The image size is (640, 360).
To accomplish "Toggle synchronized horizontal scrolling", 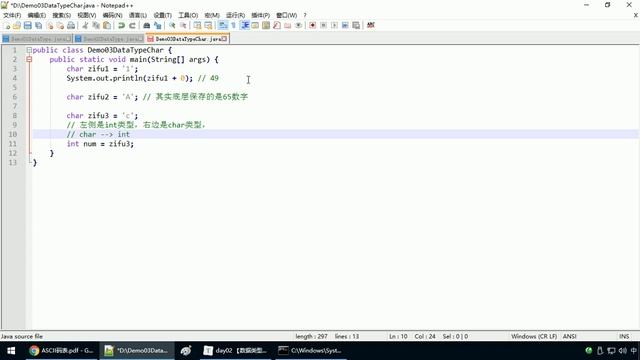I will coord(209,25).
